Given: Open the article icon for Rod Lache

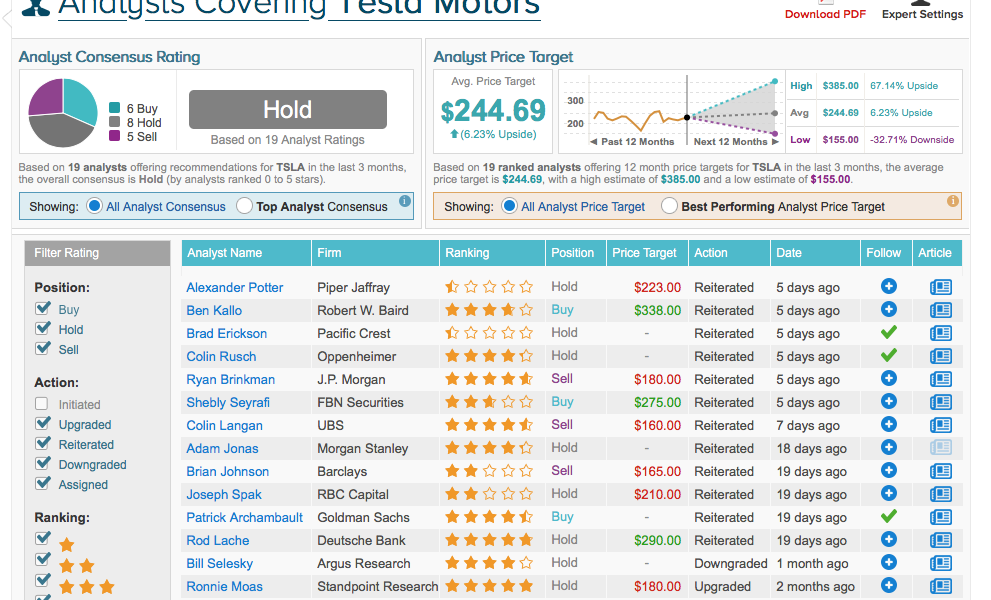Looking at the screenshot, I should point(940,540).
